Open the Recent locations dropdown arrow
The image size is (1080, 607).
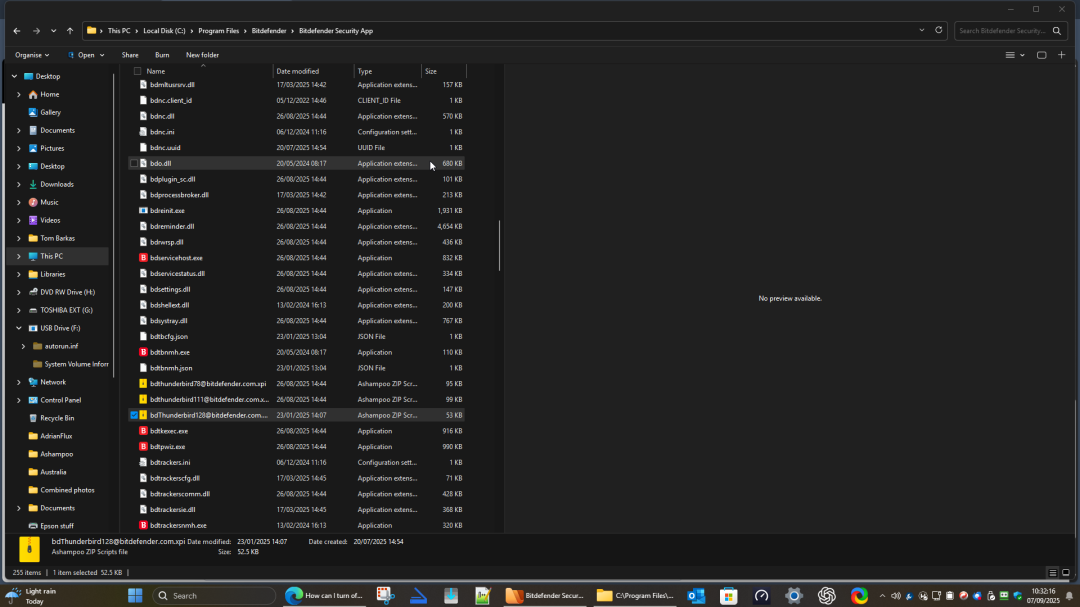pyautogui.click(x=53, y=31)
